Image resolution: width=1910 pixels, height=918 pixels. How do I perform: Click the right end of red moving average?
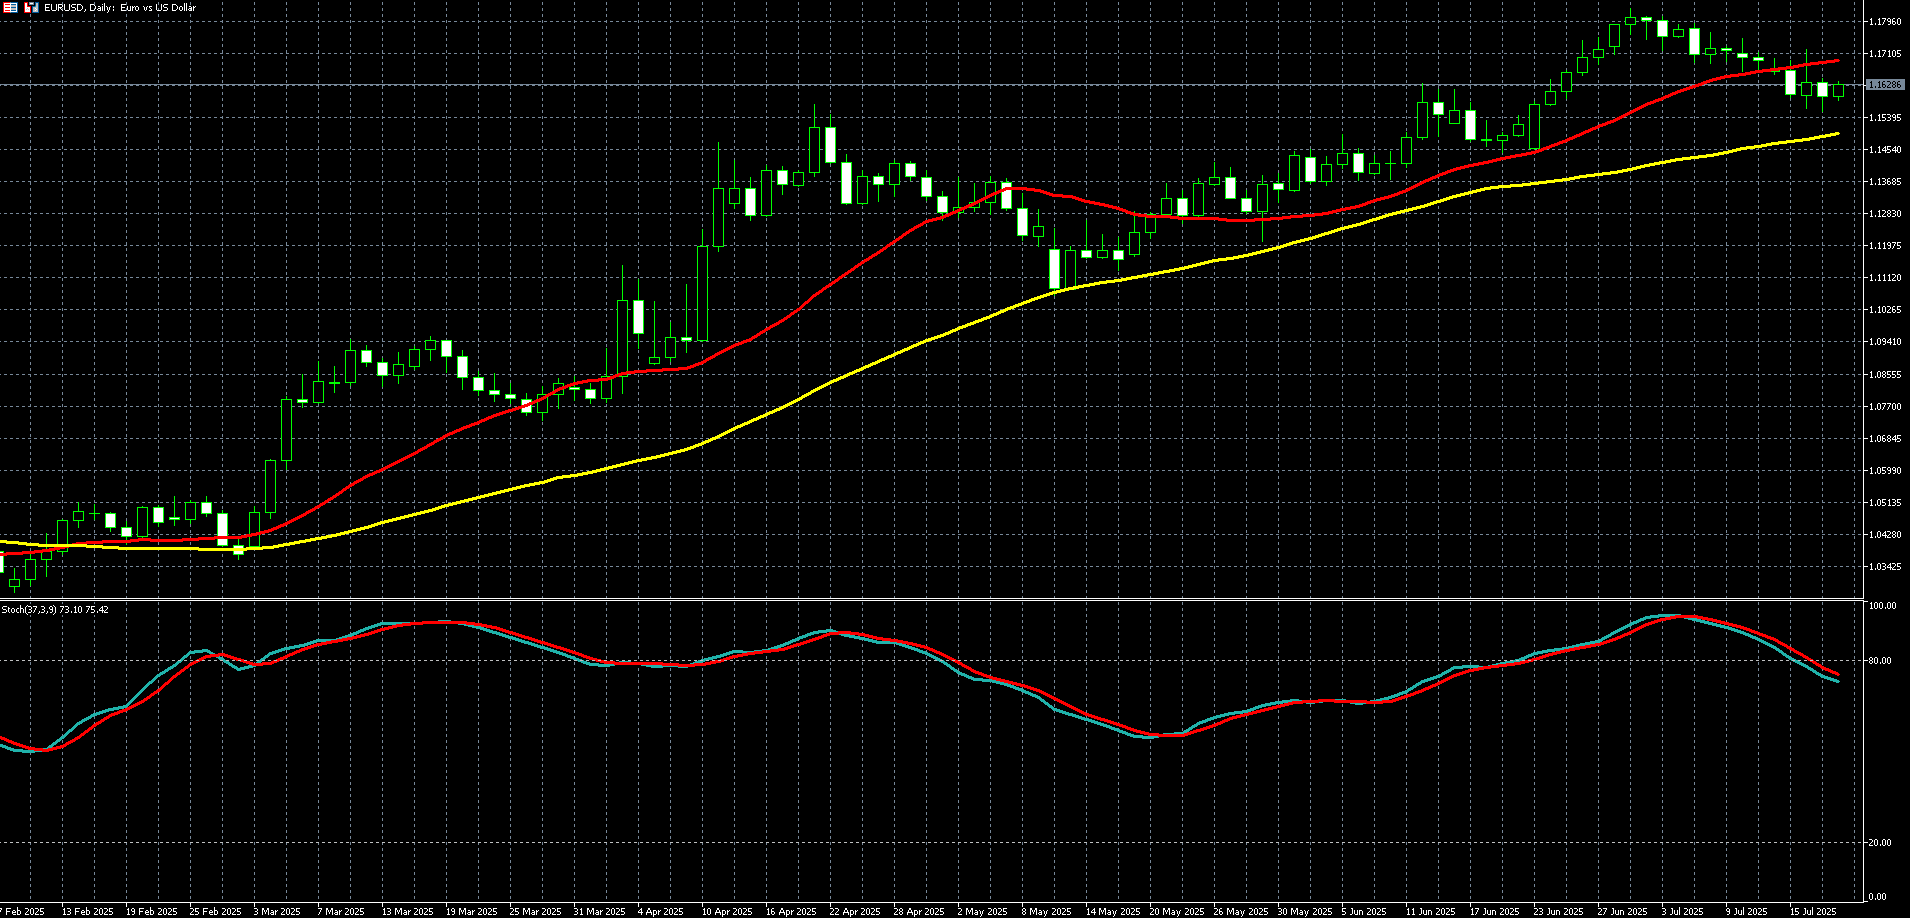1837,61
